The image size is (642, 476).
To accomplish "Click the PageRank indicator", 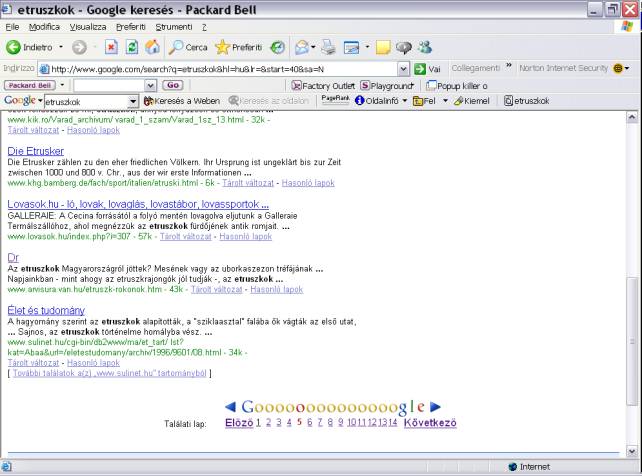I will click(x=335, y=99).
